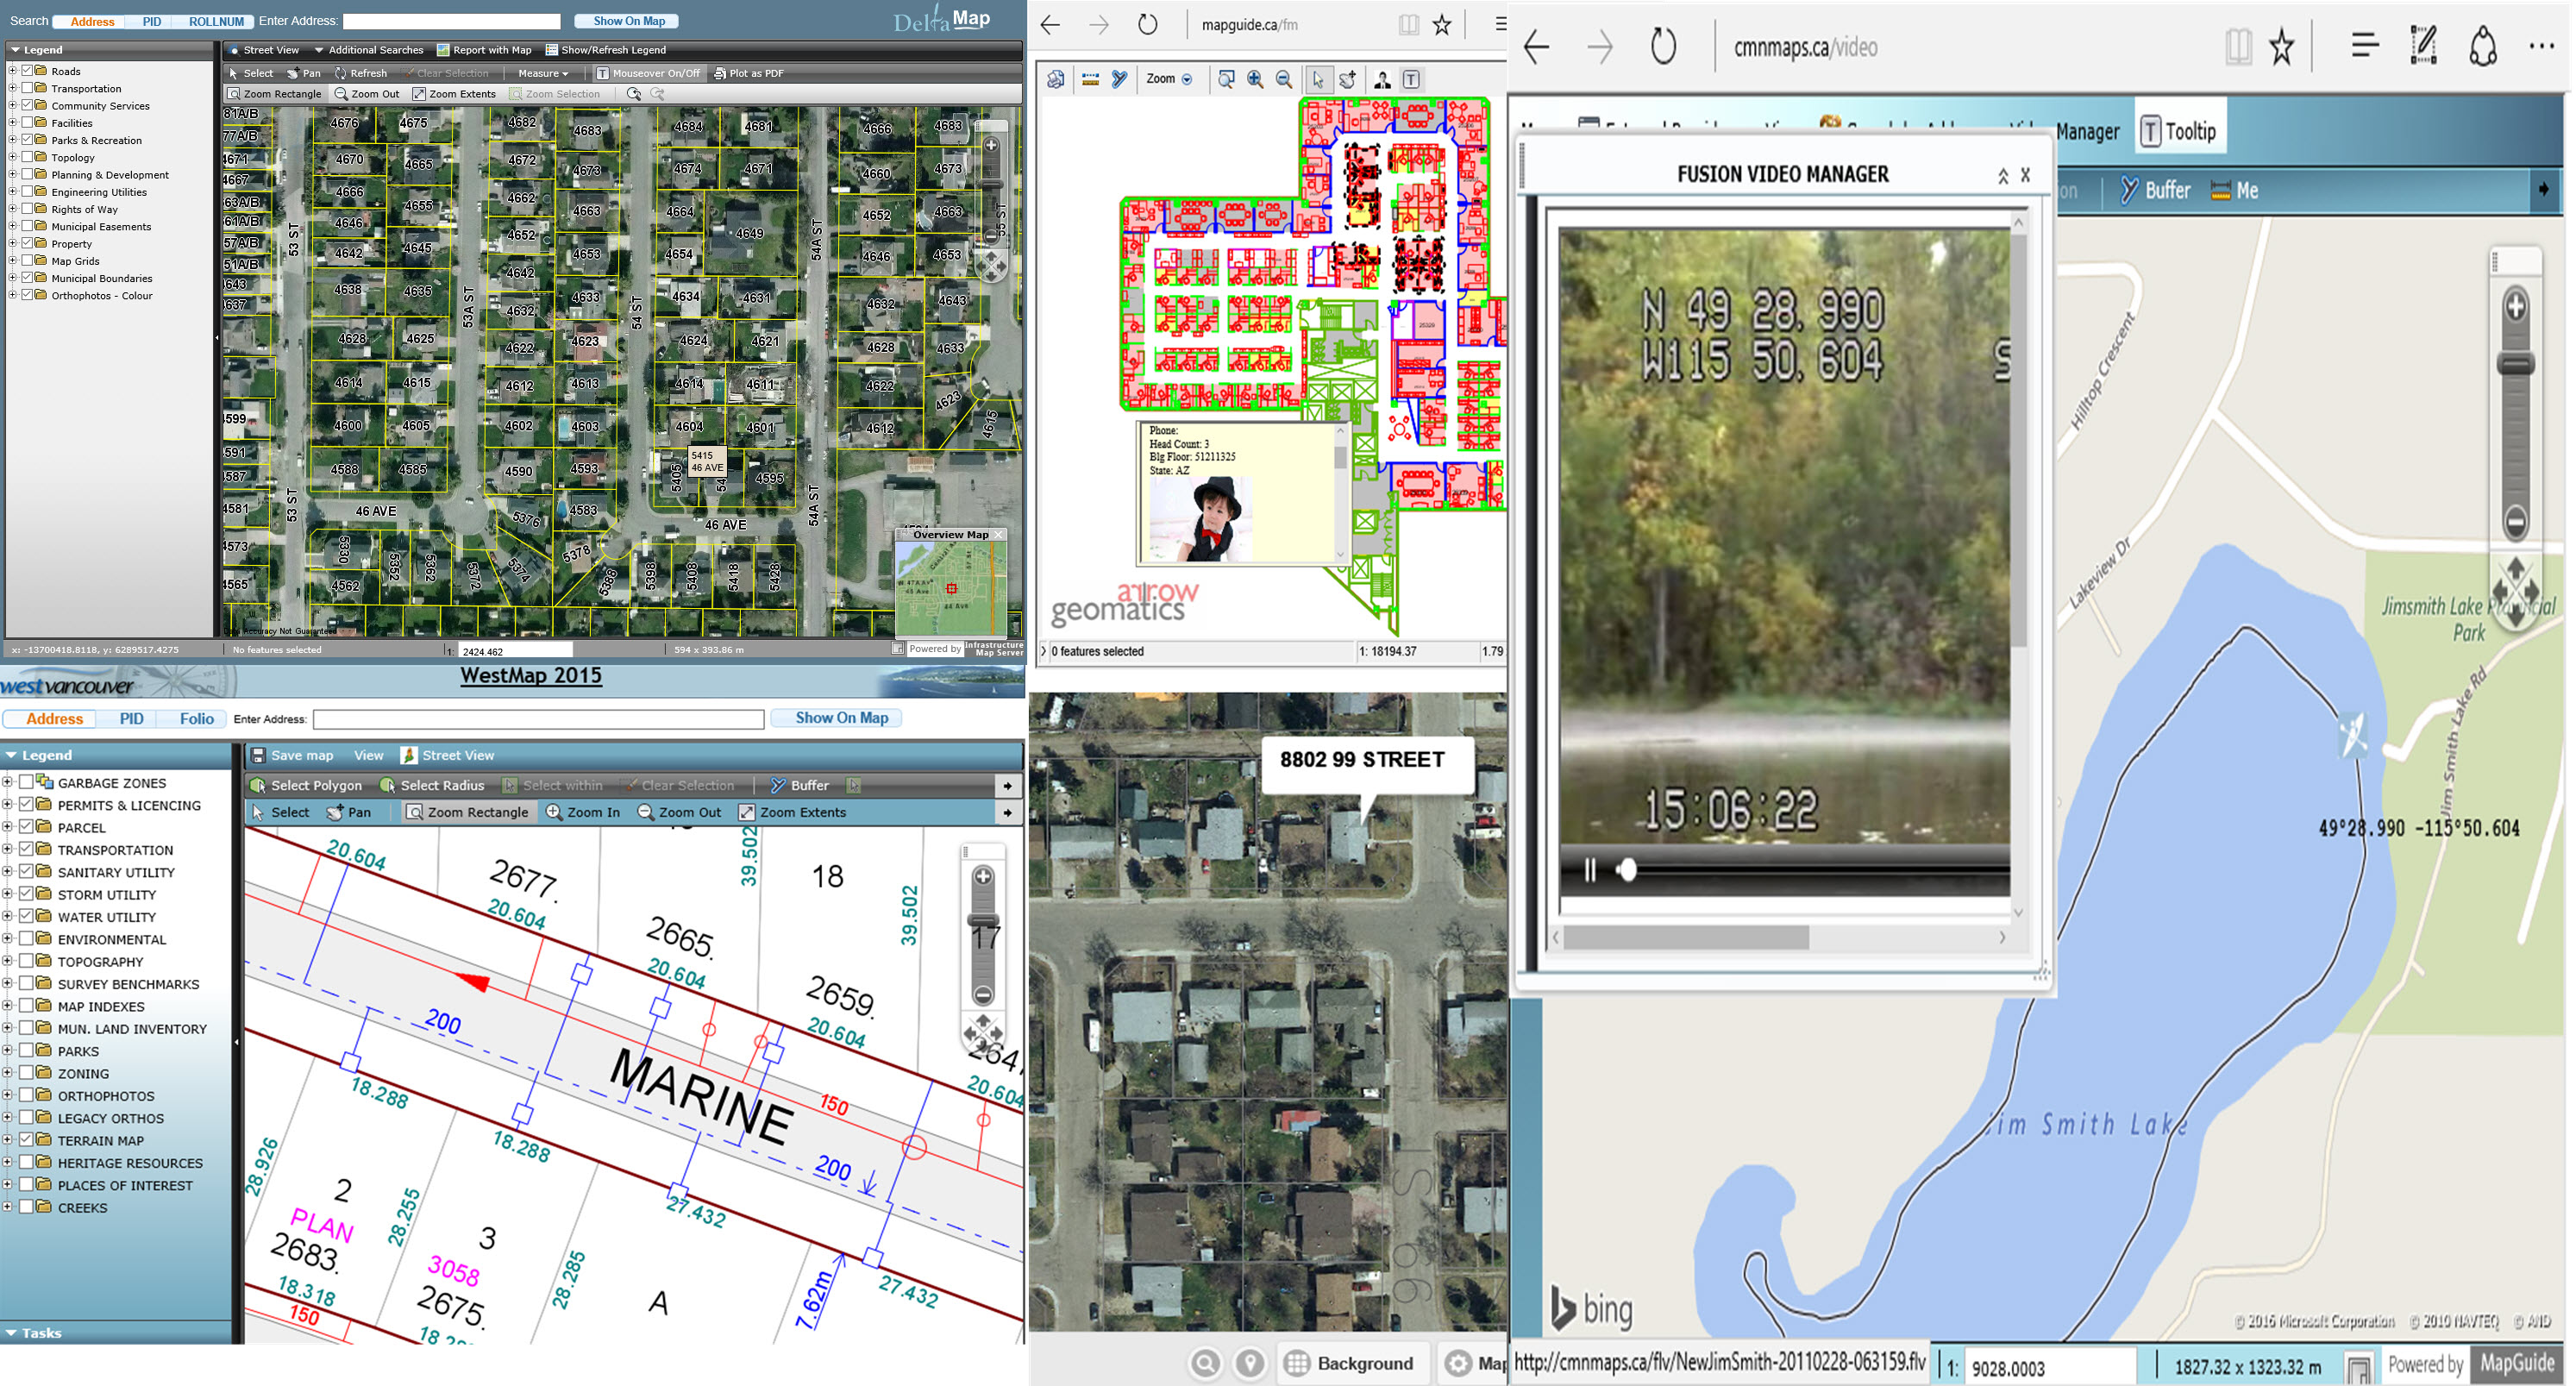Switch to the PID search tab in Delta Map

[152, 21]
